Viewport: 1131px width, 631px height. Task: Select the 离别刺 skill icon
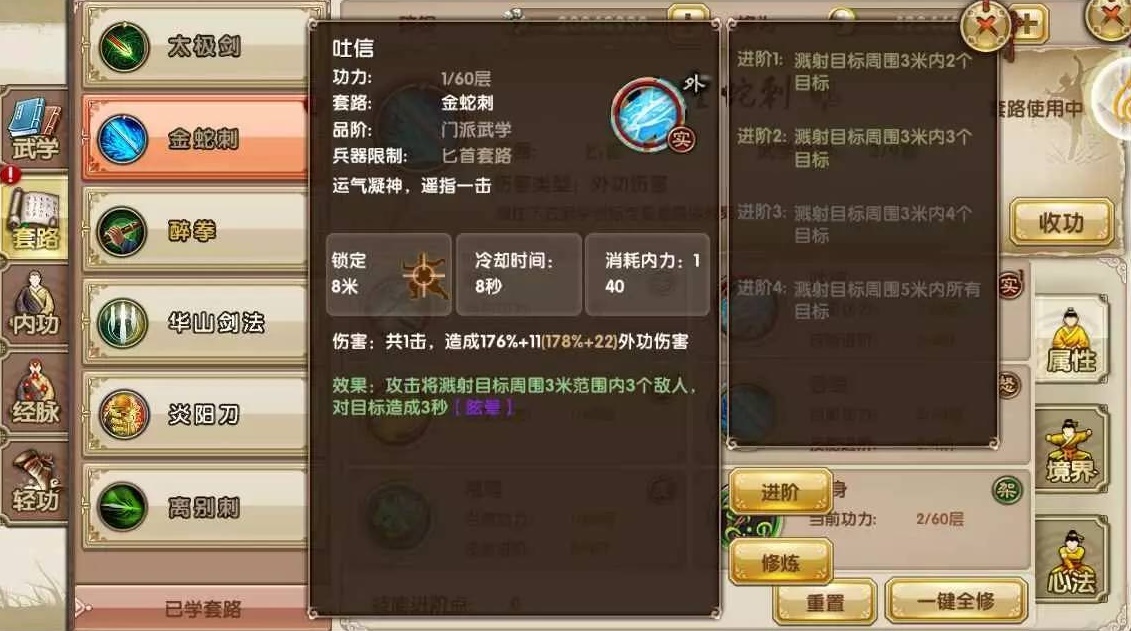point(123,506)
